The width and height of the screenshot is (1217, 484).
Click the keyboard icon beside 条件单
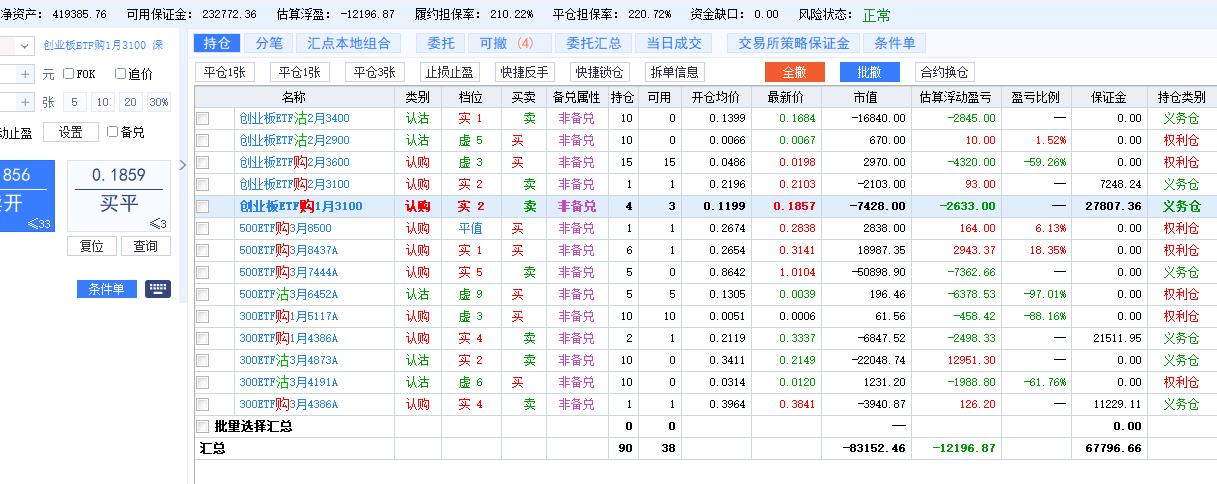click(x=157, y=289)
